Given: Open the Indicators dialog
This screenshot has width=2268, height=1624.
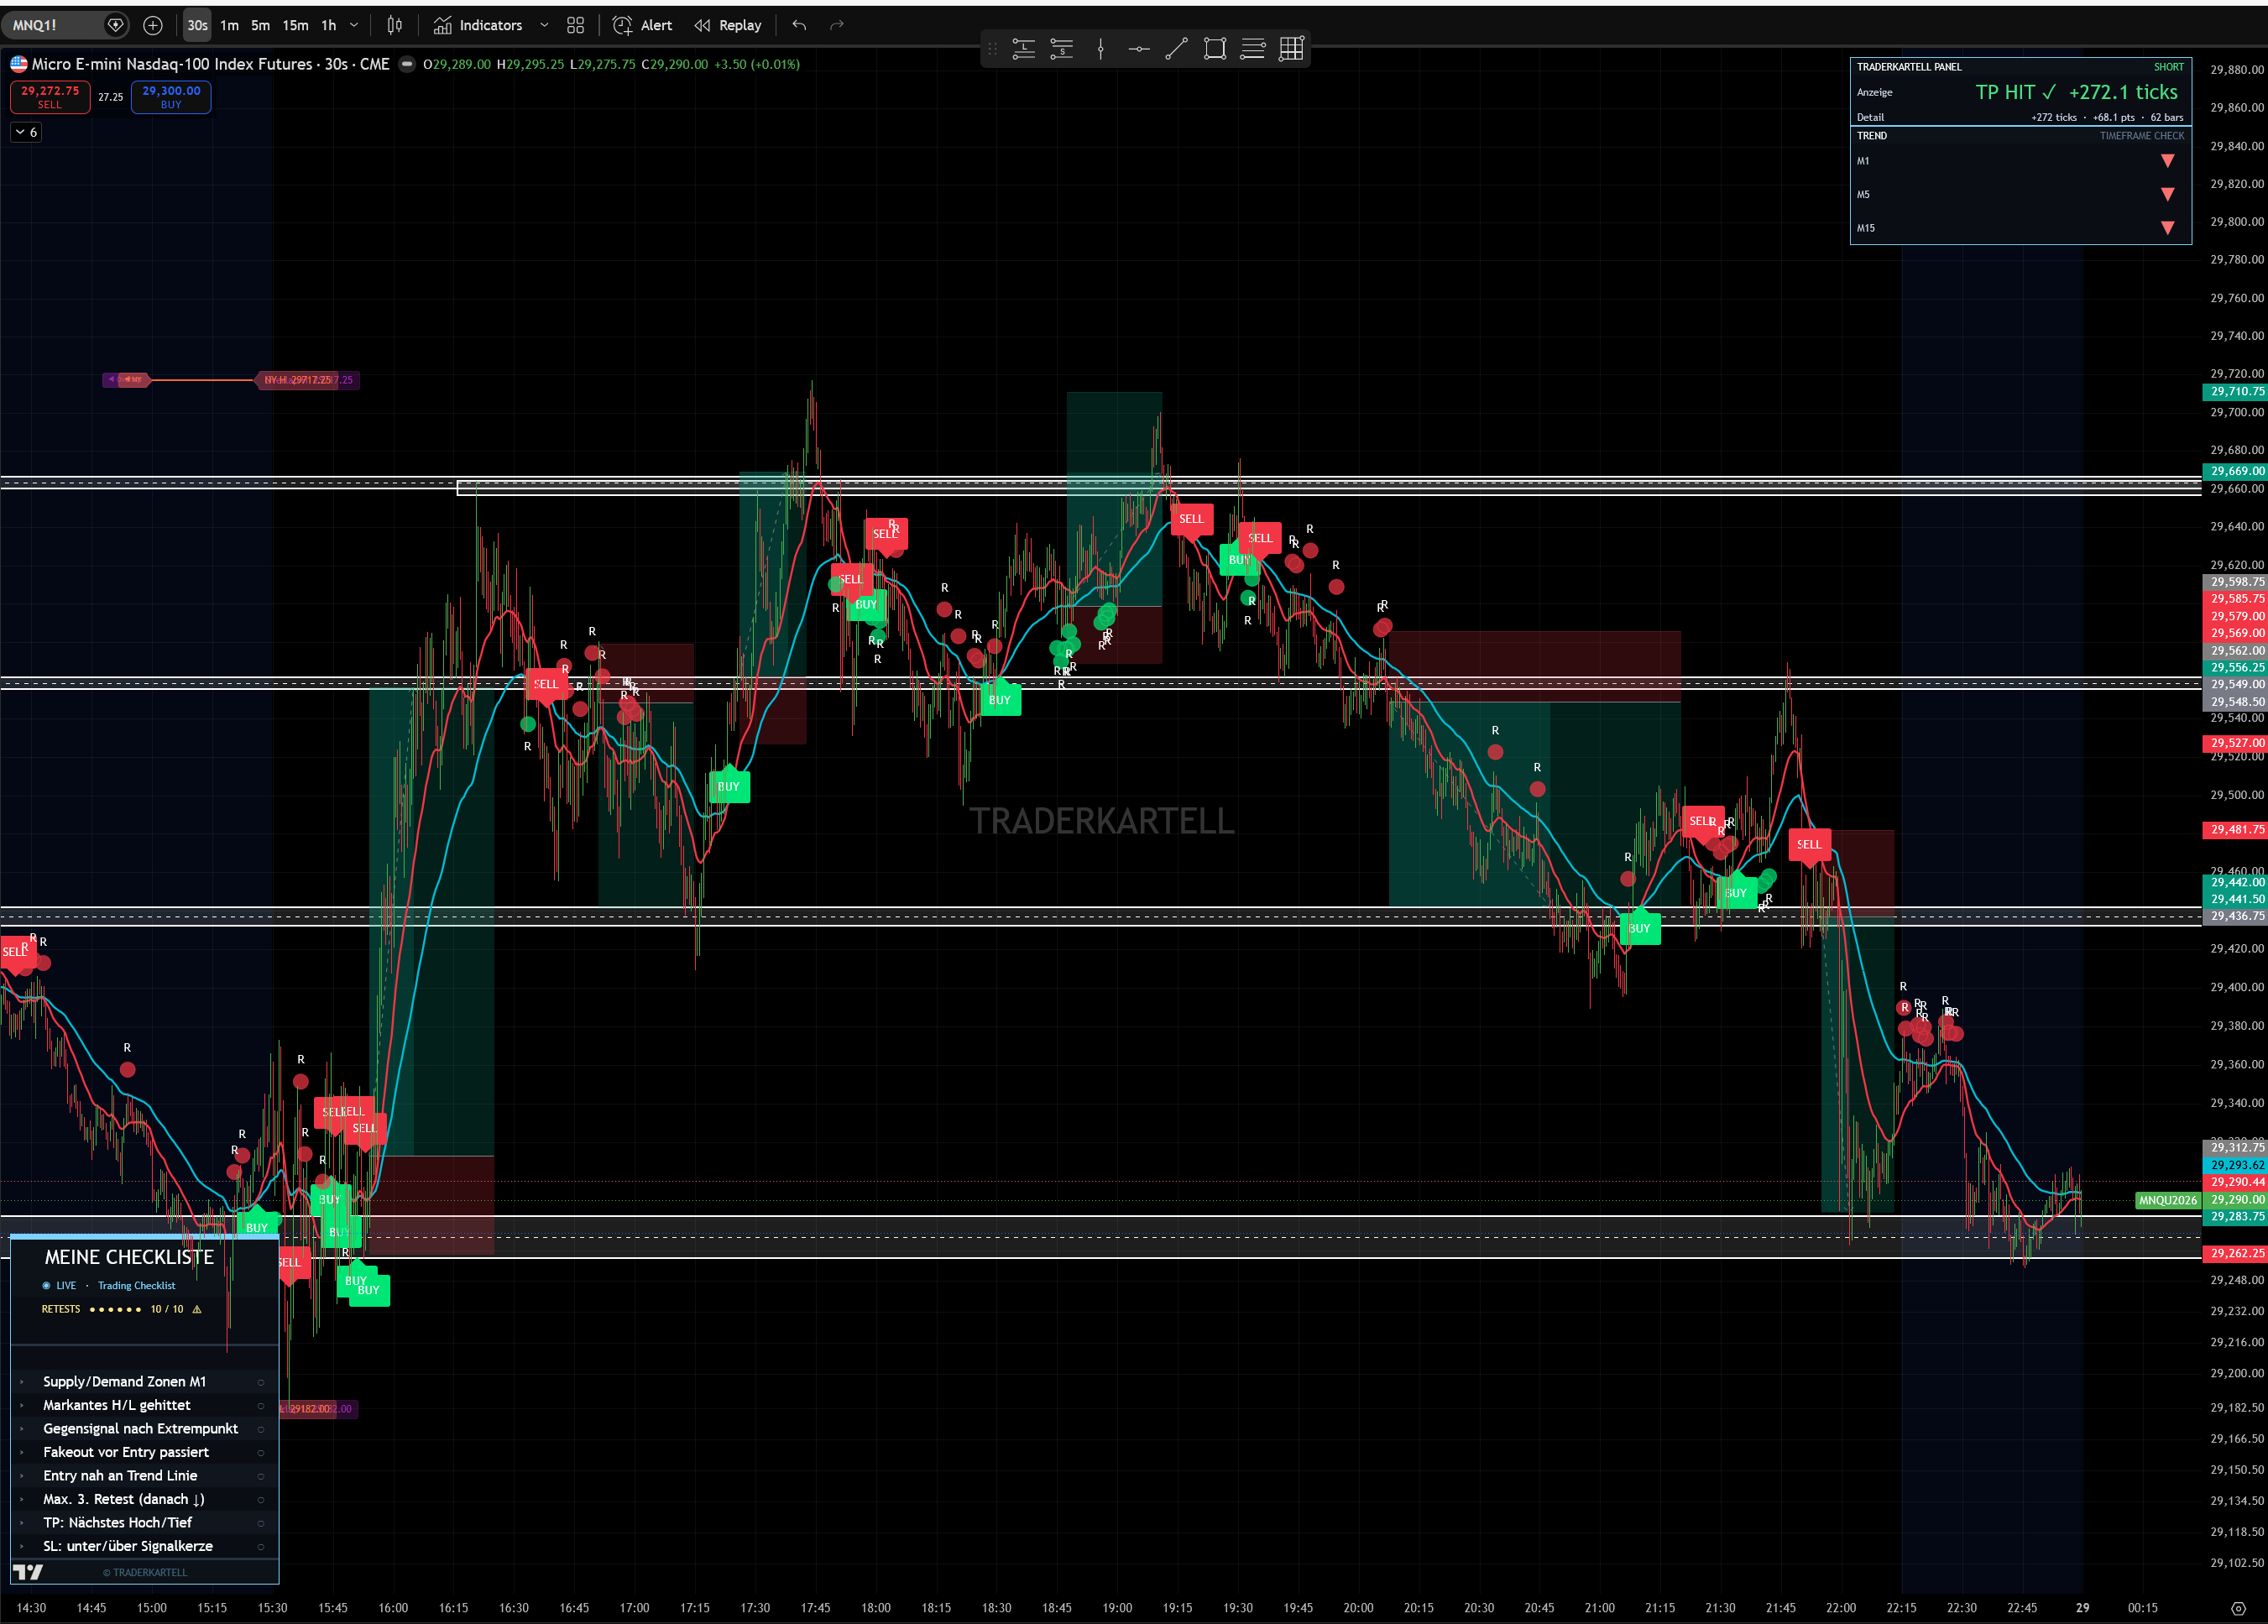Looking at the screenshot, I should (478, 25).
